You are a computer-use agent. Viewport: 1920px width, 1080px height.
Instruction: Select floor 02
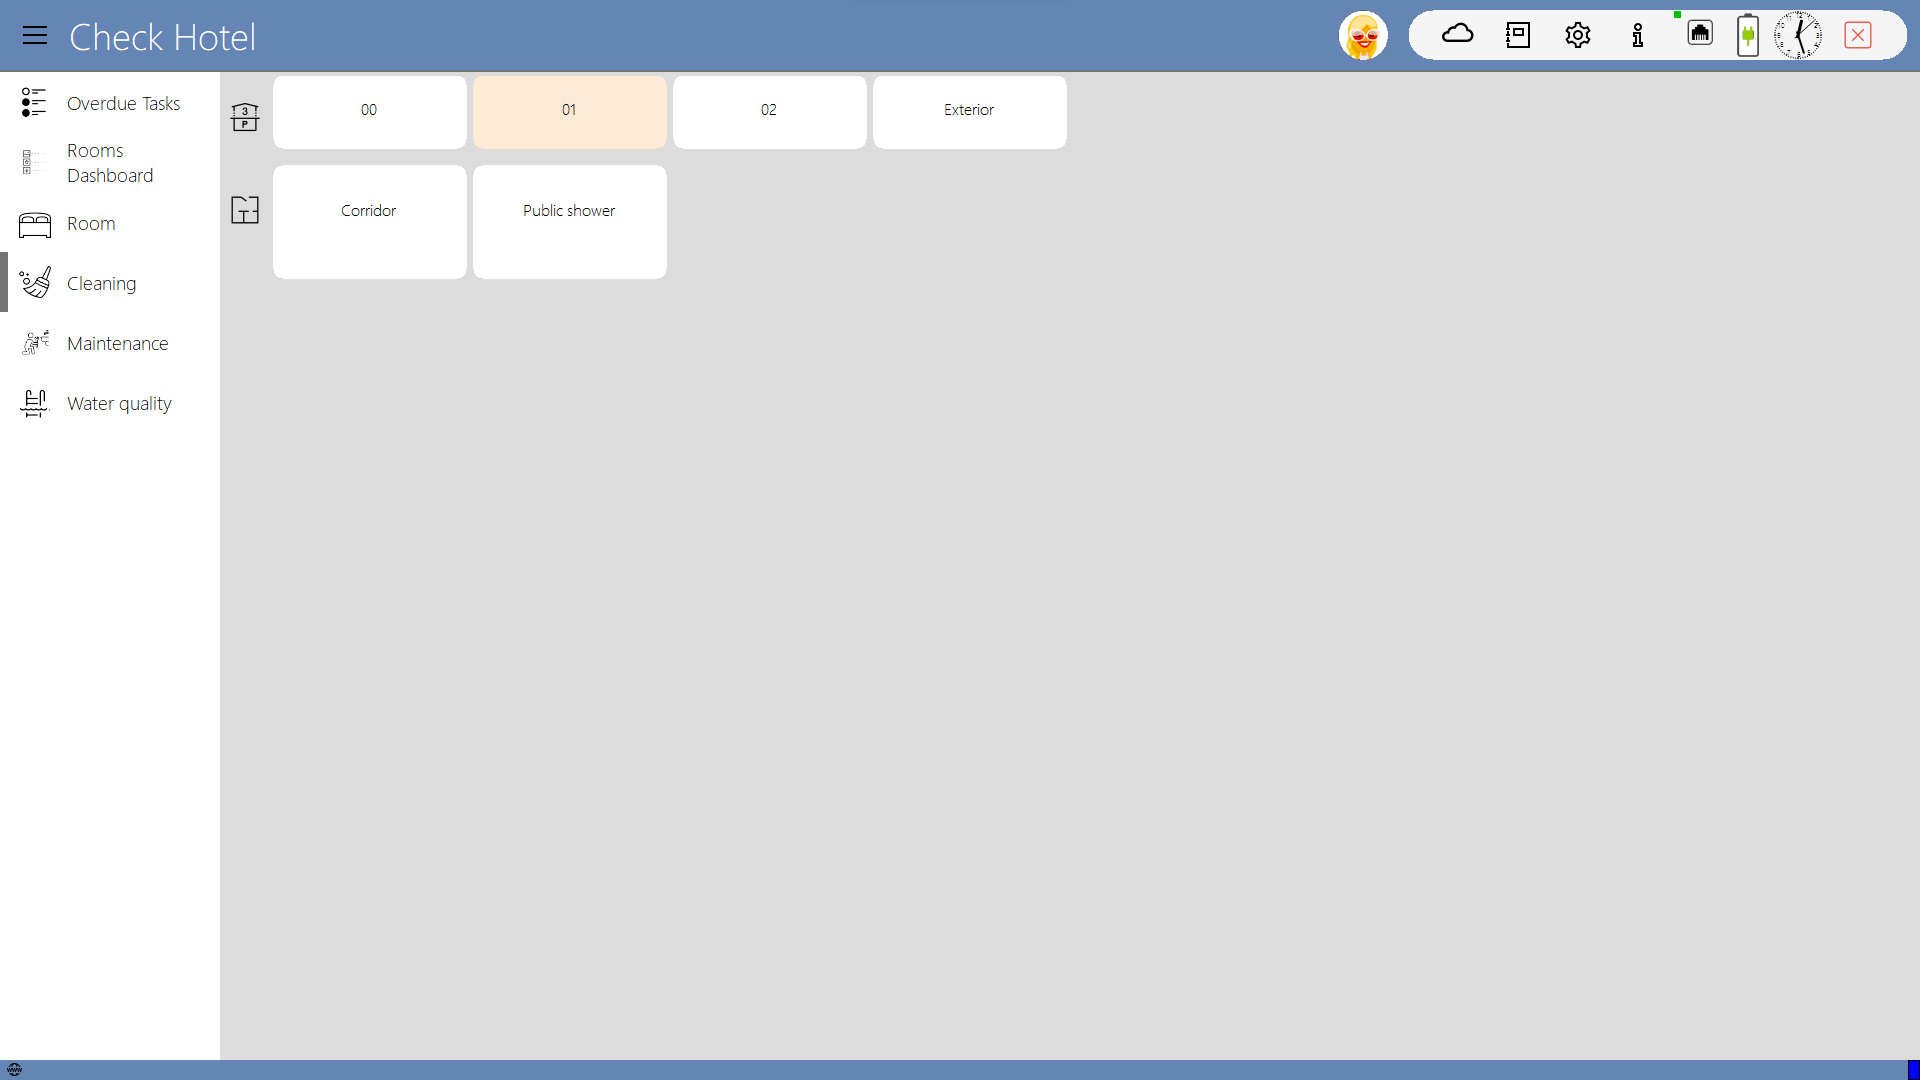click(769, 111)
